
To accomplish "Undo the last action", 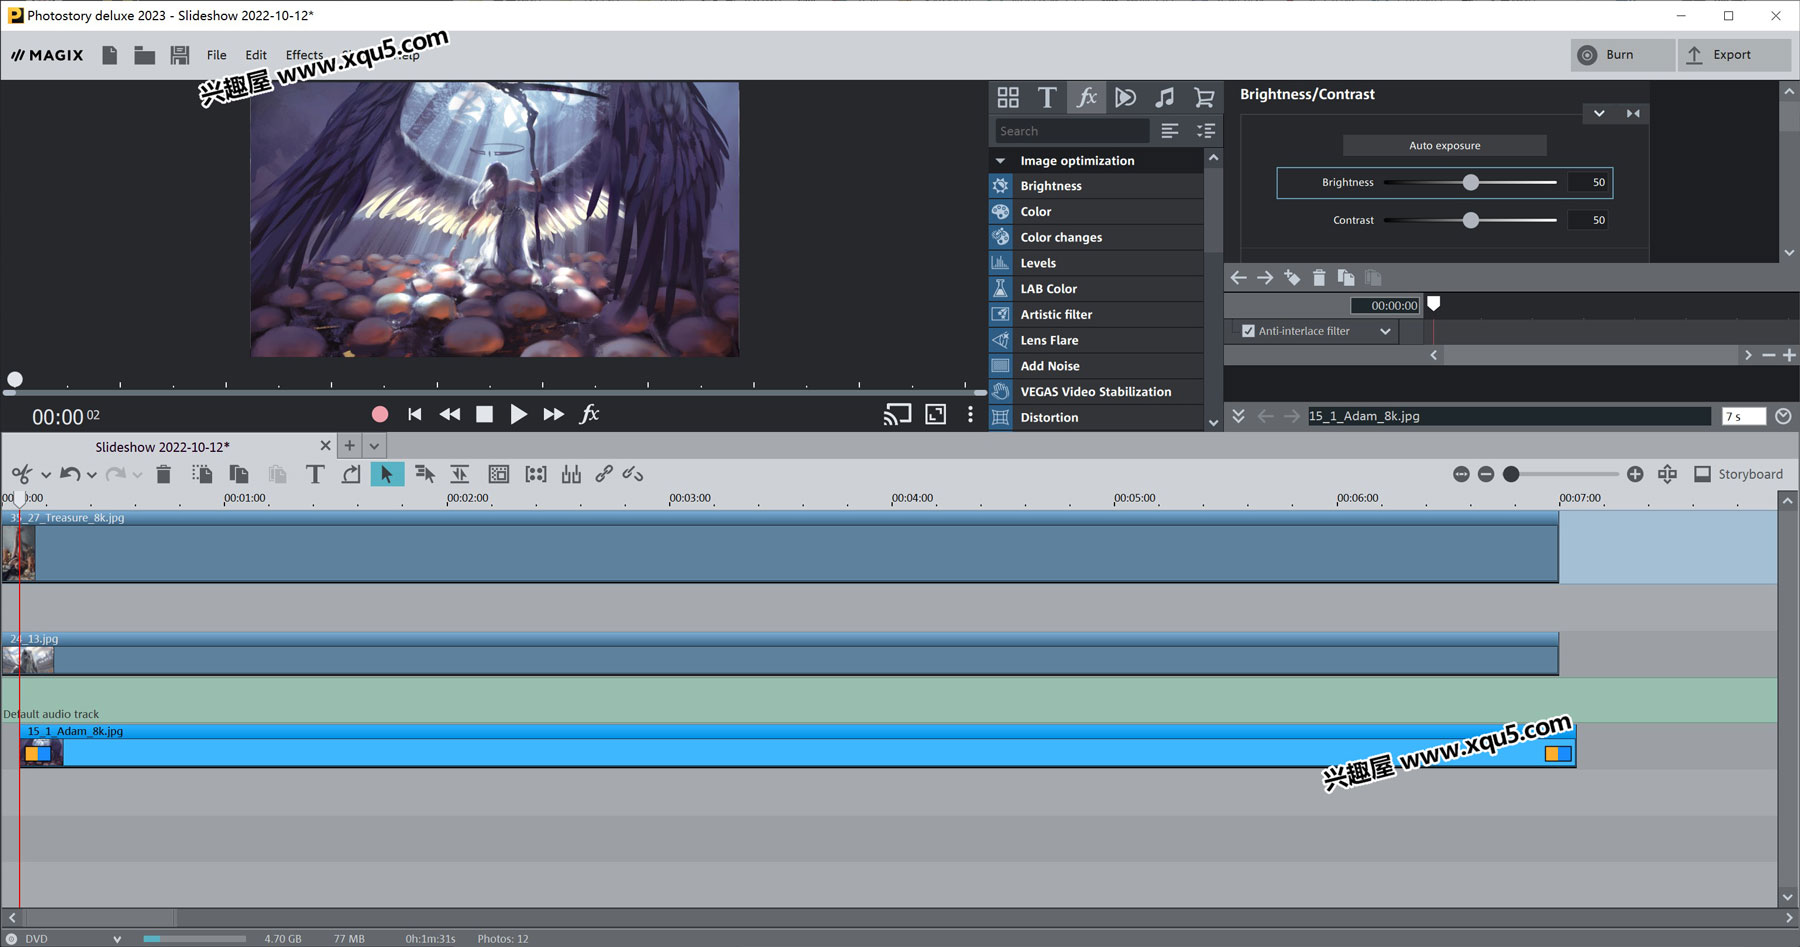I will 70,474.
